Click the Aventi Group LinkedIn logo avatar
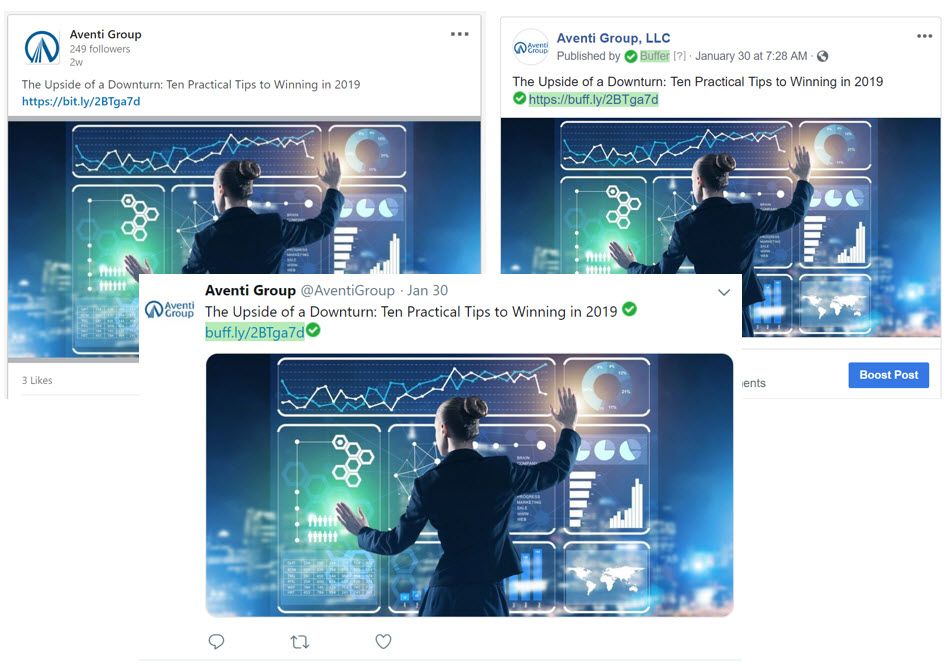 click(x=42, y=48)
